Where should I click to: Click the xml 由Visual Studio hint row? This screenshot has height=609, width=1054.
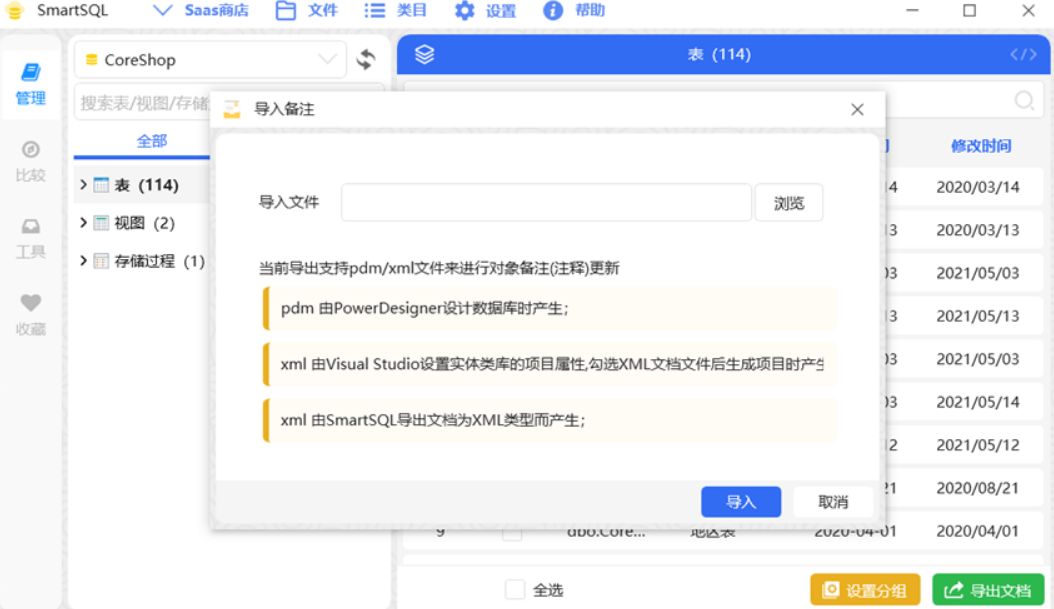[549, 364]
